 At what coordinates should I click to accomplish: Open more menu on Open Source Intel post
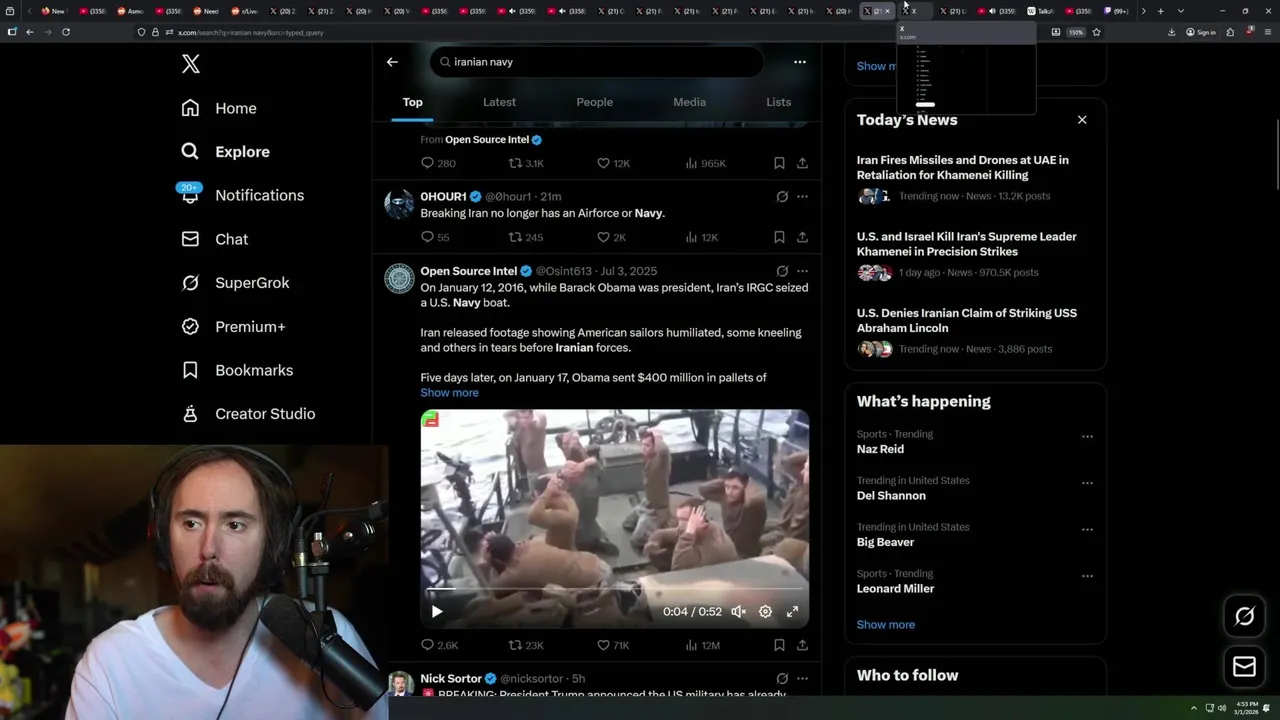802,271
